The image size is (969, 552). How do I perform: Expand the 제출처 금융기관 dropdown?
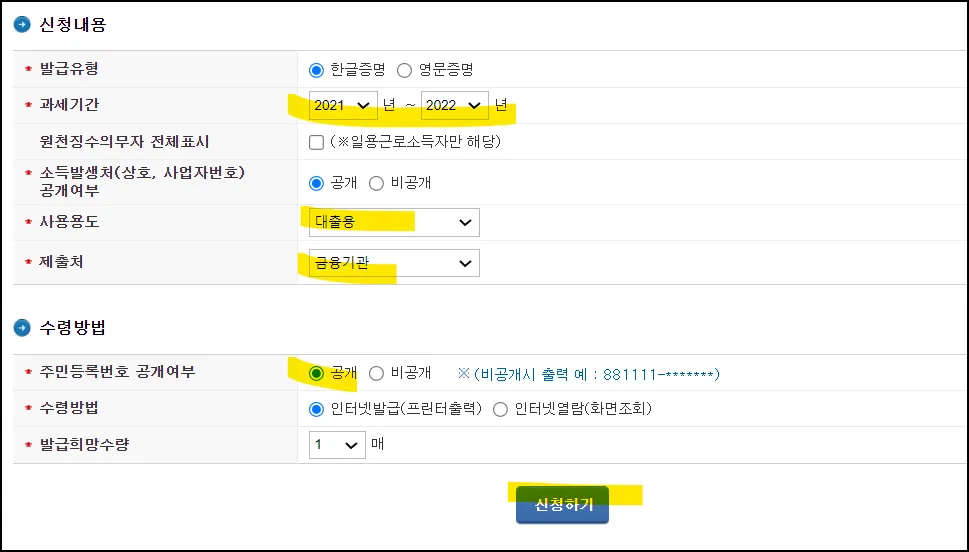pos(393,262)
